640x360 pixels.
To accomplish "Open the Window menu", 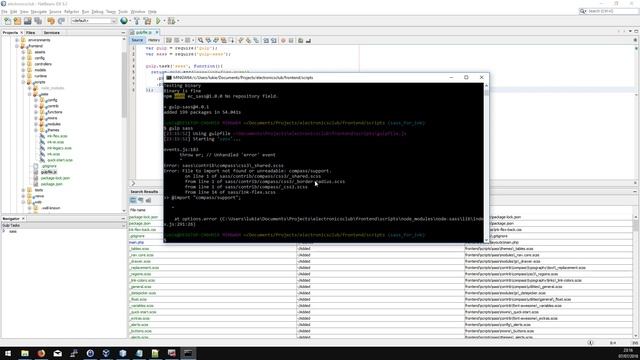I will 138,12.
